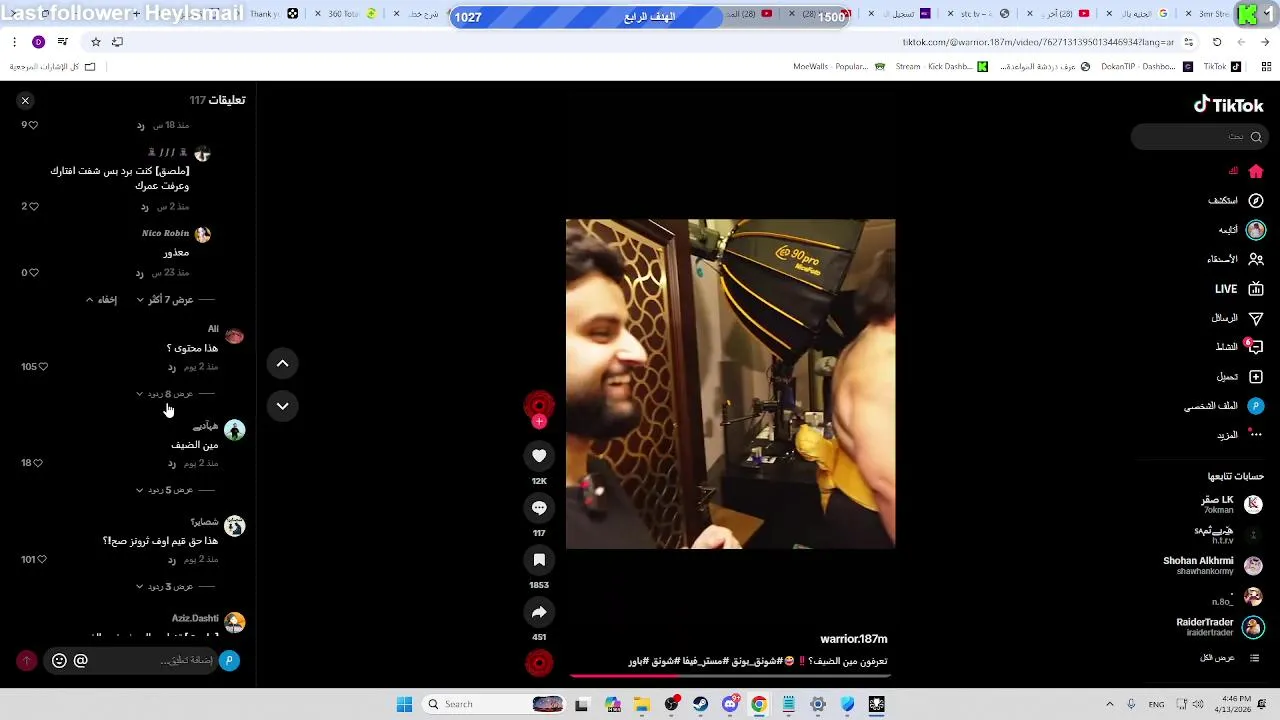
Task: Go to the For You home icon
Action: [1256, 171]
